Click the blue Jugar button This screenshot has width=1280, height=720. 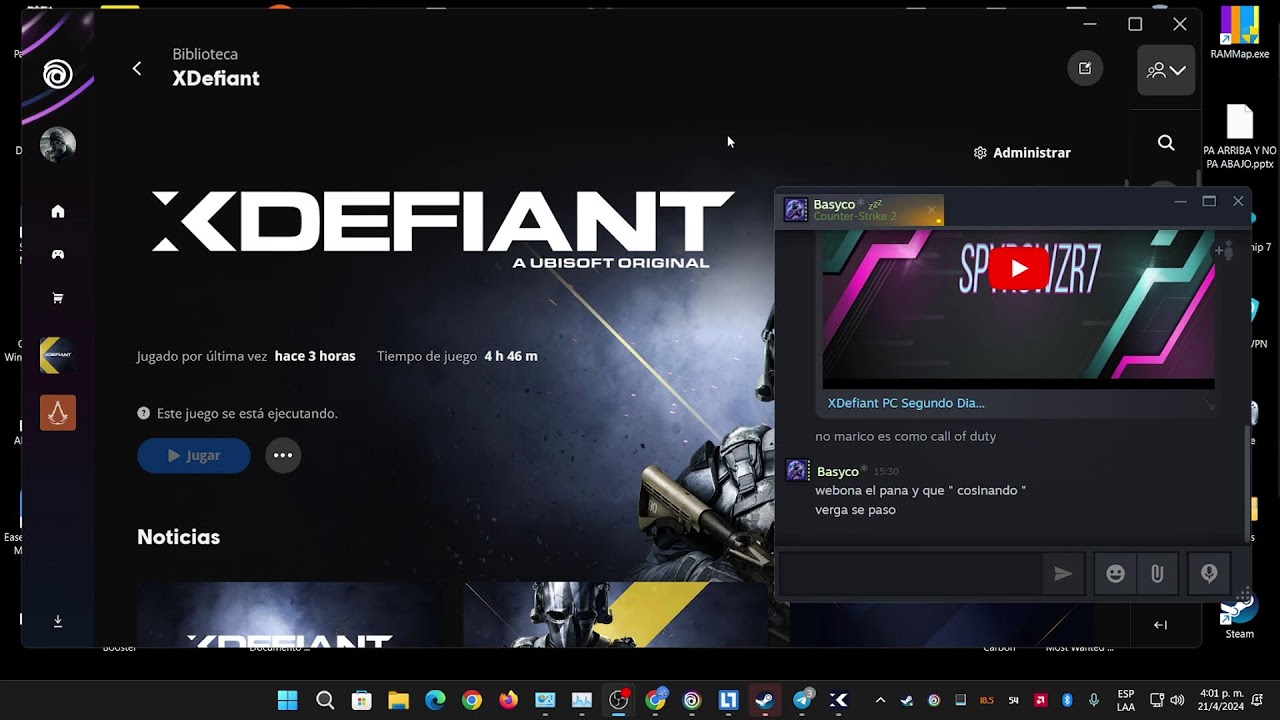coord(194,455)
